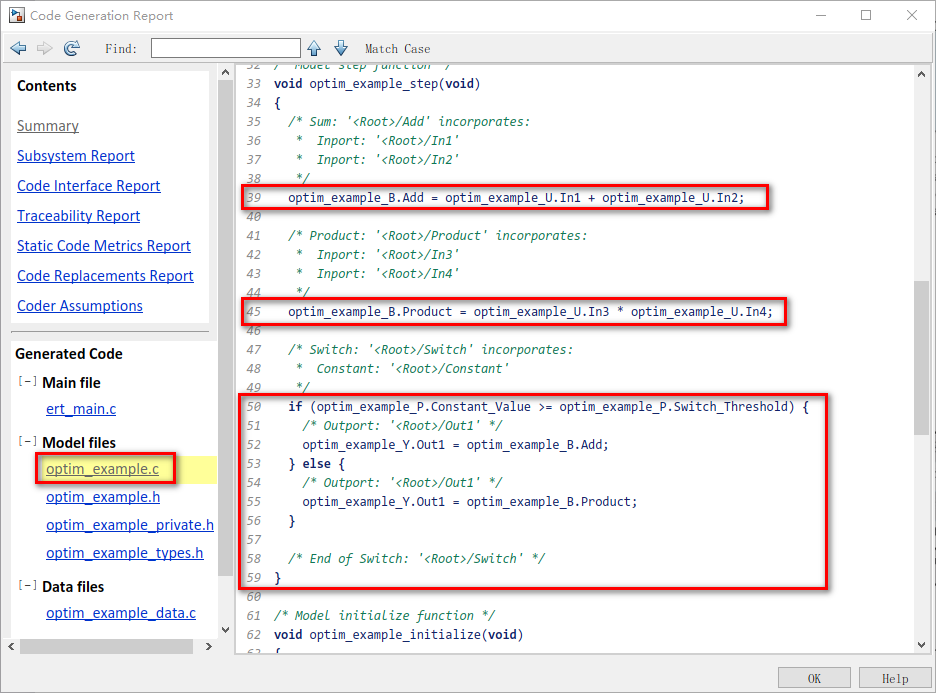Click the report application icon in the title bar
The width and height of the screenshot is (936, 693).
(15, 15)
